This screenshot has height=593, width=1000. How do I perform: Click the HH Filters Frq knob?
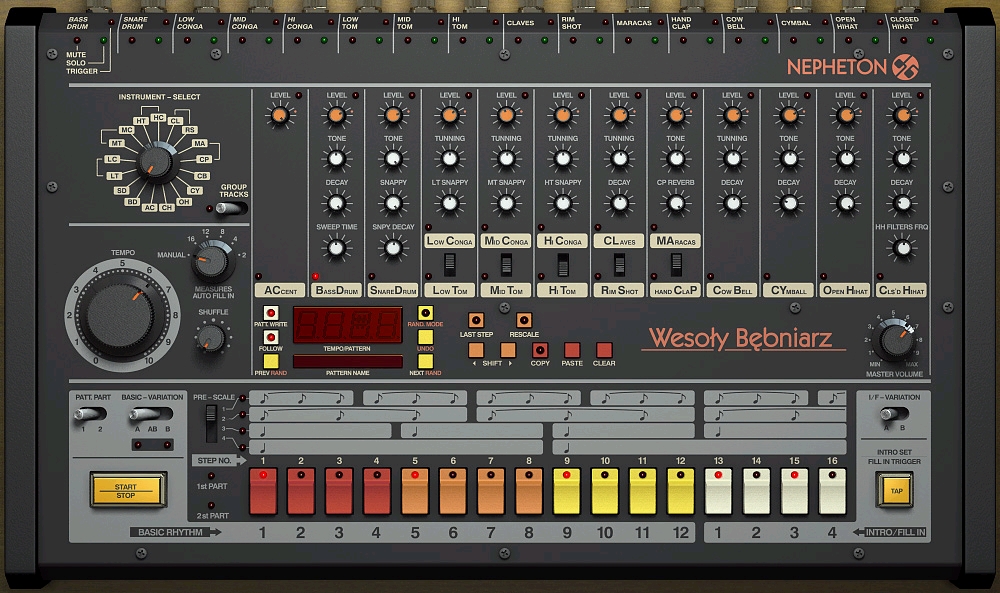click(x=902, y=247)
